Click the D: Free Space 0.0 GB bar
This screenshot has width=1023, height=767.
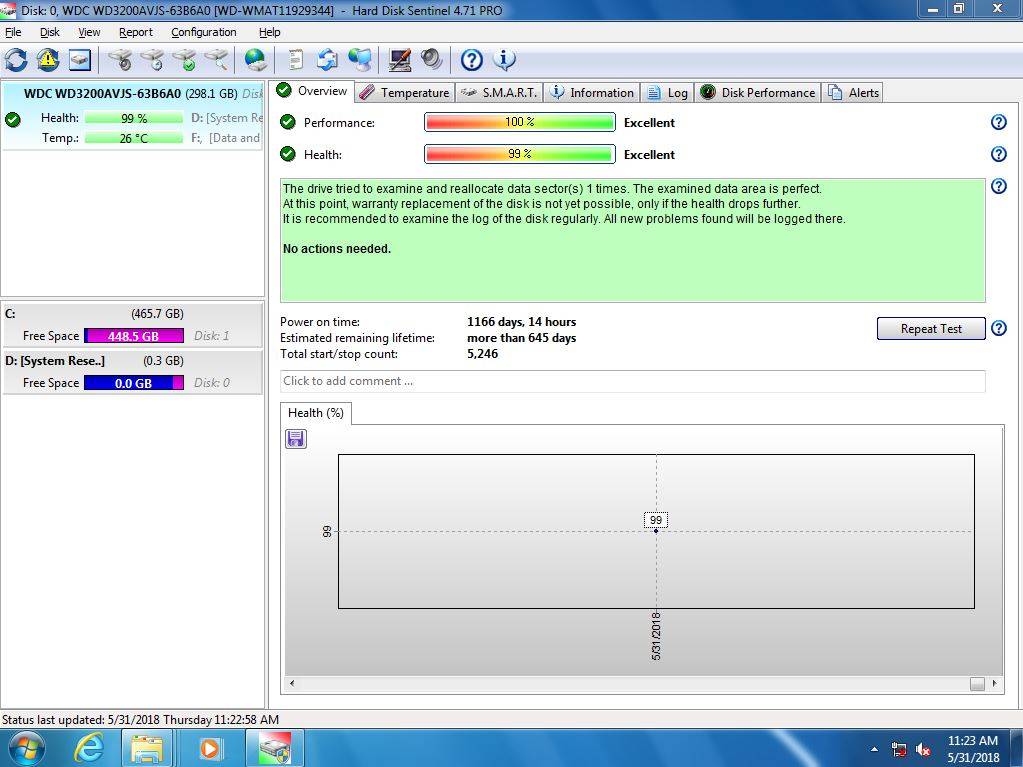click(134, 383)
